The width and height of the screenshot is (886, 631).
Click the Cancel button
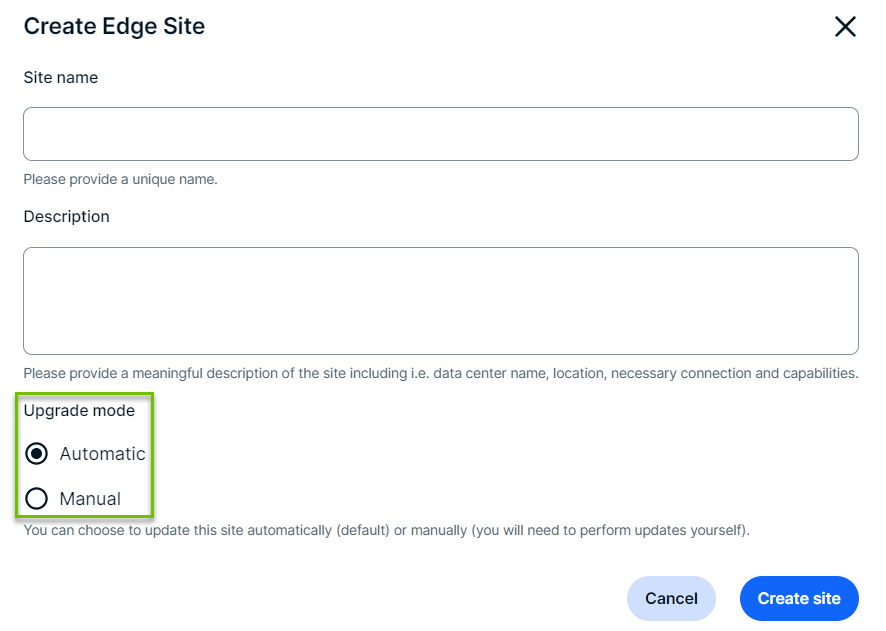(x=671, y=599)
